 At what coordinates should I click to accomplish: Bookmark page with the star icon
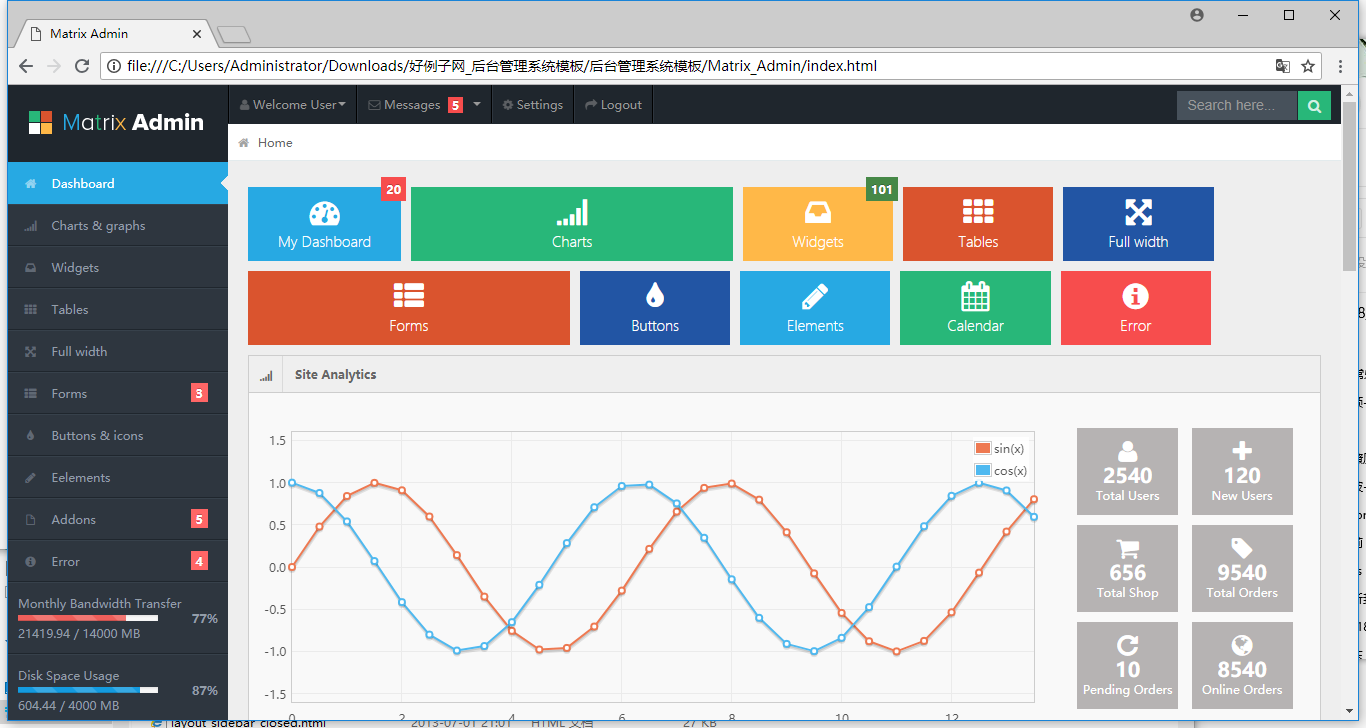click(x=1308, y=66)
